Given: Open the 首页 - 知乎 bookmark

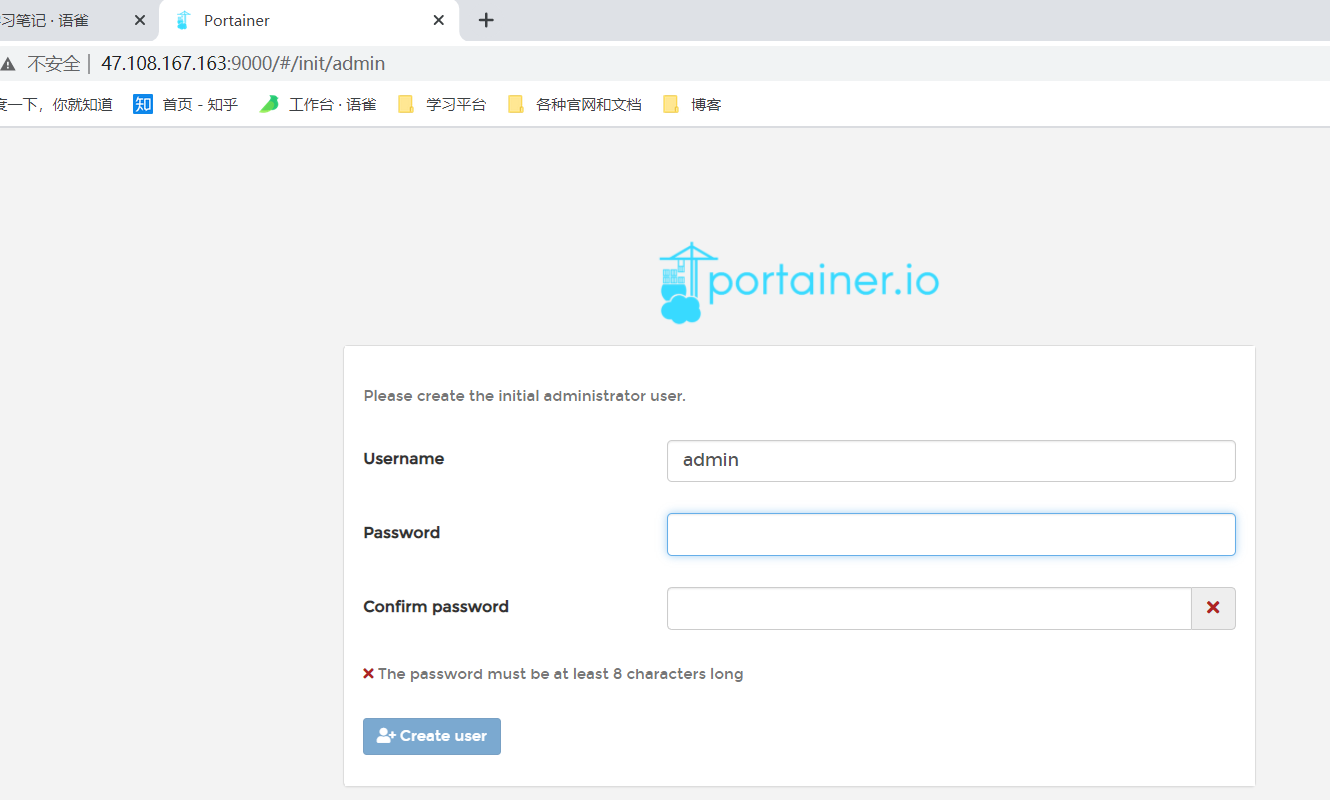Looking at the screenshot, I should click(x=186, y=104).
